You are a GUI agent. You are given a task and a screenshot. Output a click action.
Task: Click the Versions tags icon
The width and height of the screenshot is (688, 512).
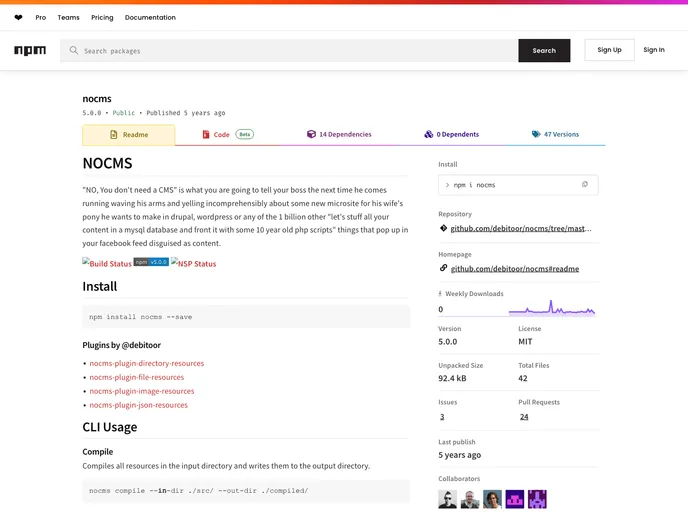pos(536,134)
